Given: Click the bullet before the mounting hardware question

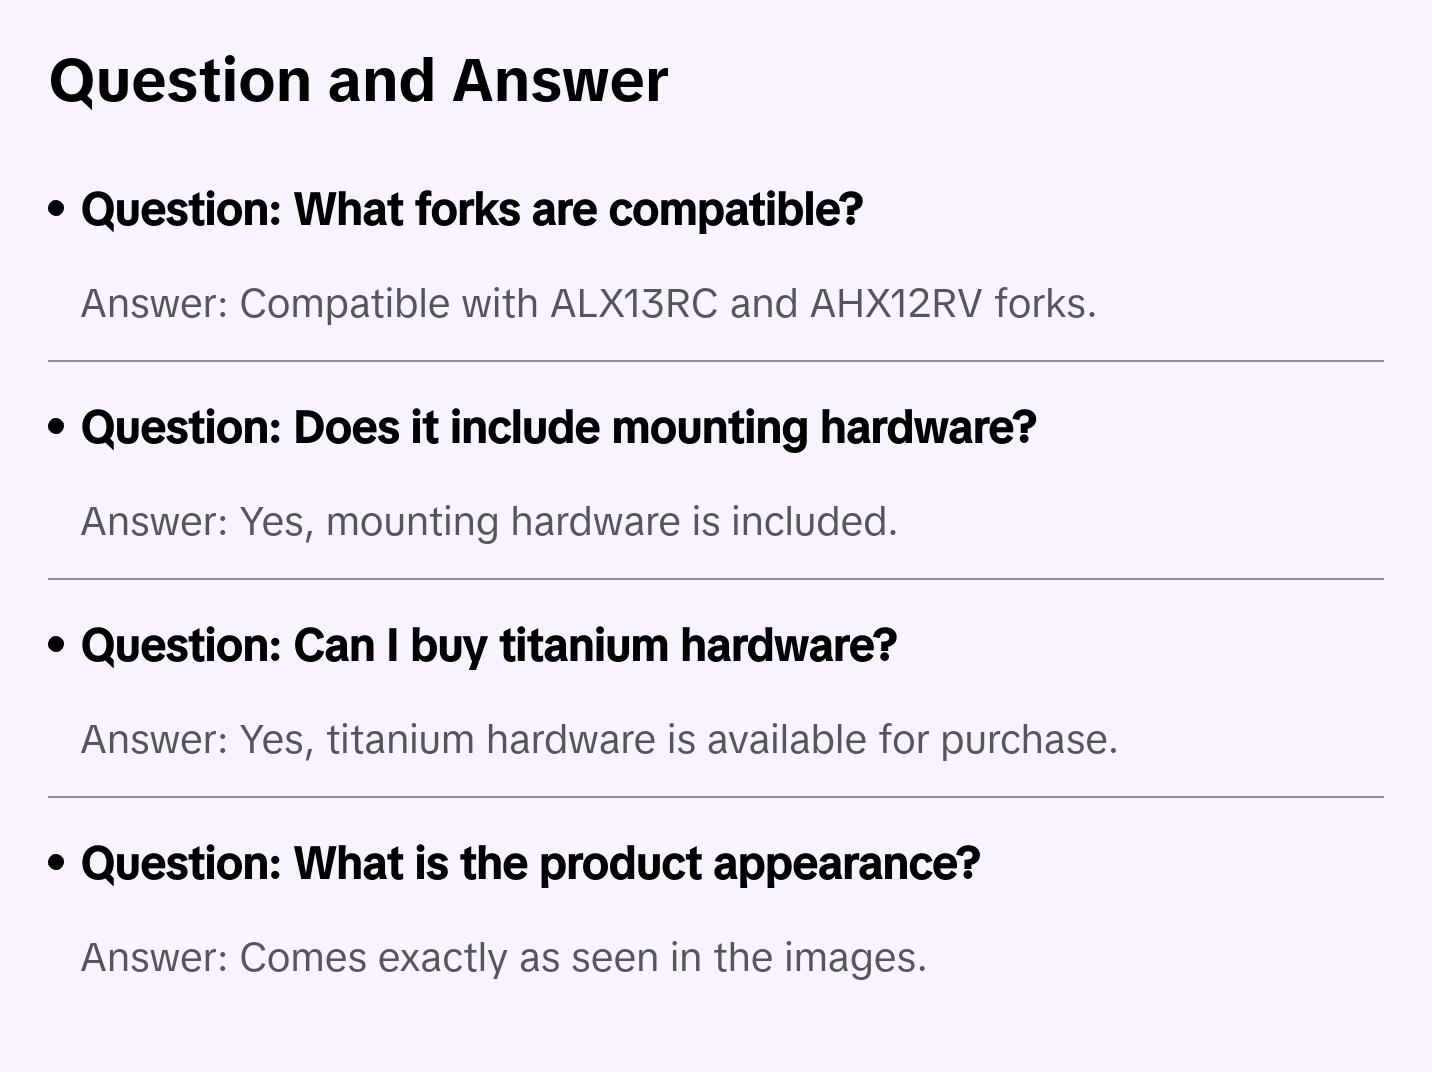Looking at the screenshot, I should 57,427.
